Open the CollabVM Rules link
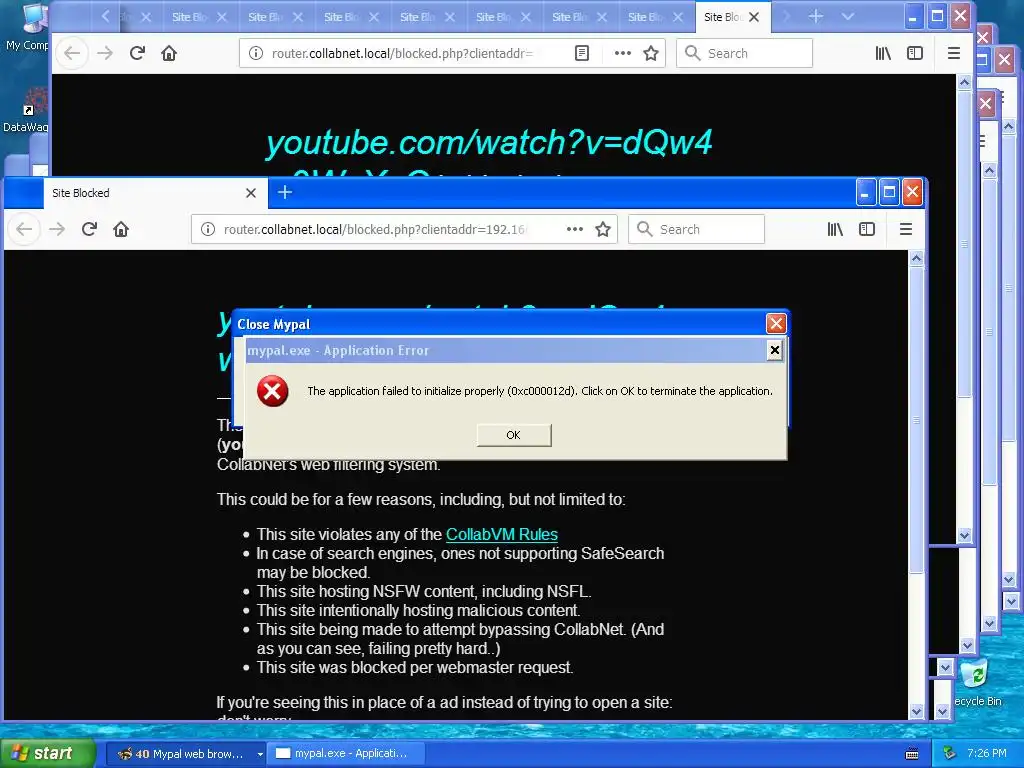 [x=502, y=534]
